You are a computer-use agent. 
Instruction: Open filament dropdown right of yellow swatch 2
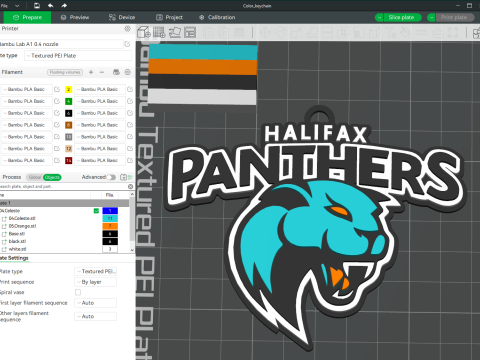(x=99, y=89)
